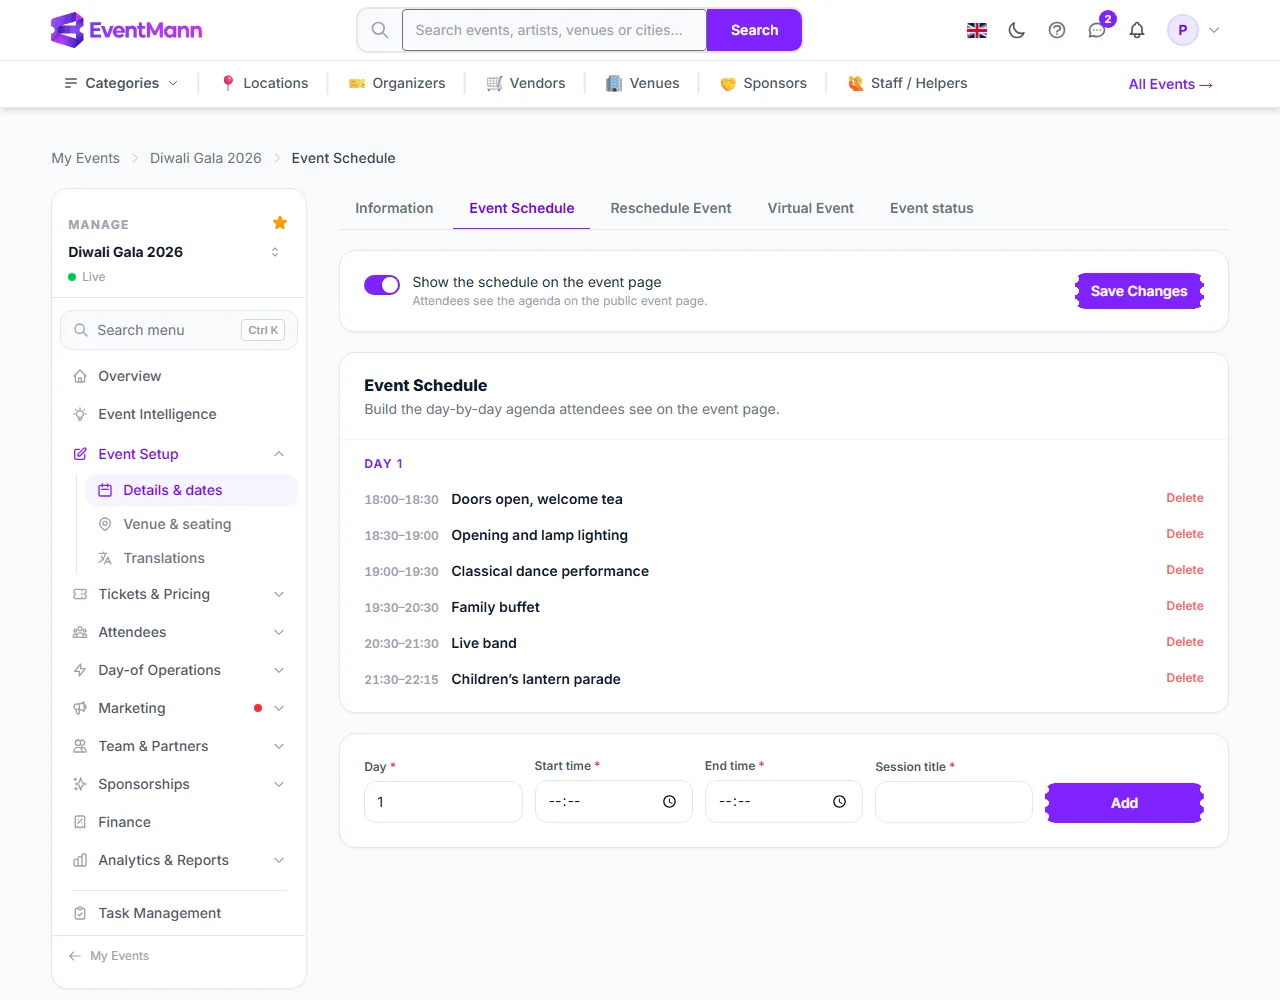The width and height of the screenshot is (1280, 1000).
Task: Expand Attendees menu
Action: click(179, 632)
